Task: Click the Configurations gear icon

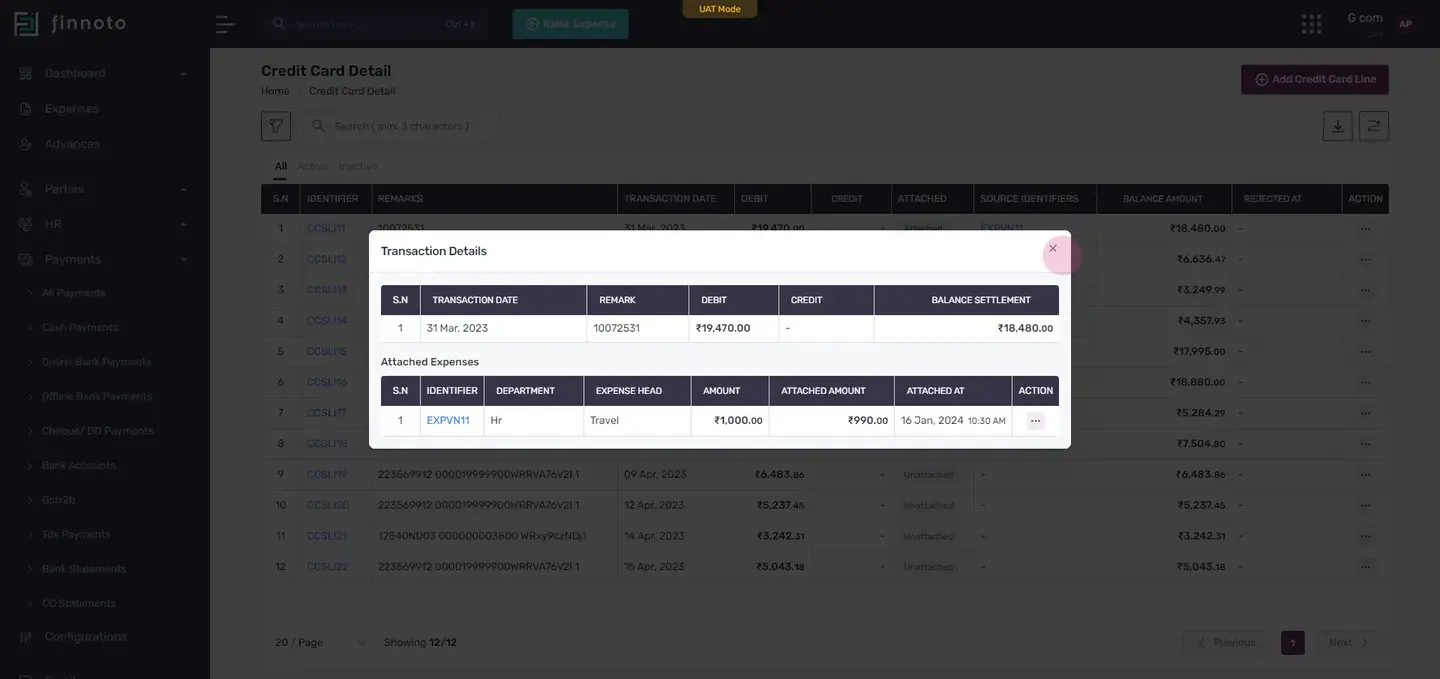Action: click(26, 637)
